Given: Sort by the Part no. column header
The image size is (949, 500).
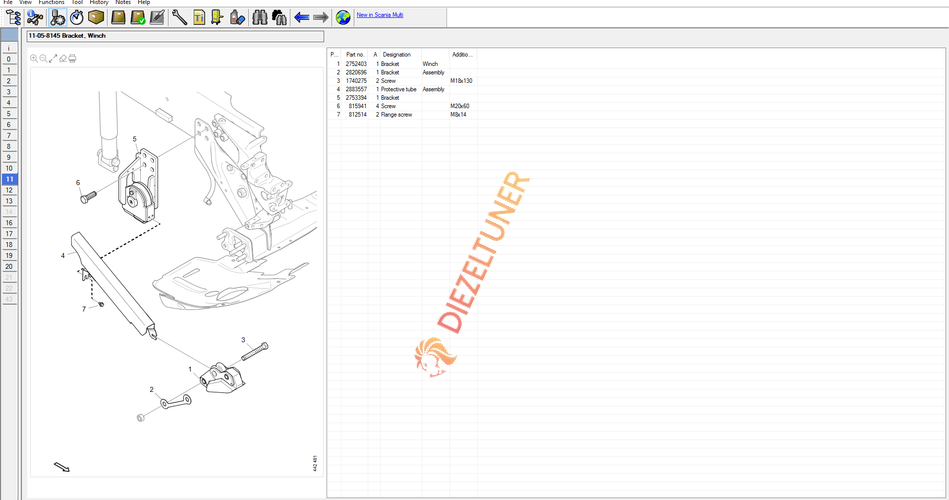Looking at the screenshot, I should 355,54.
